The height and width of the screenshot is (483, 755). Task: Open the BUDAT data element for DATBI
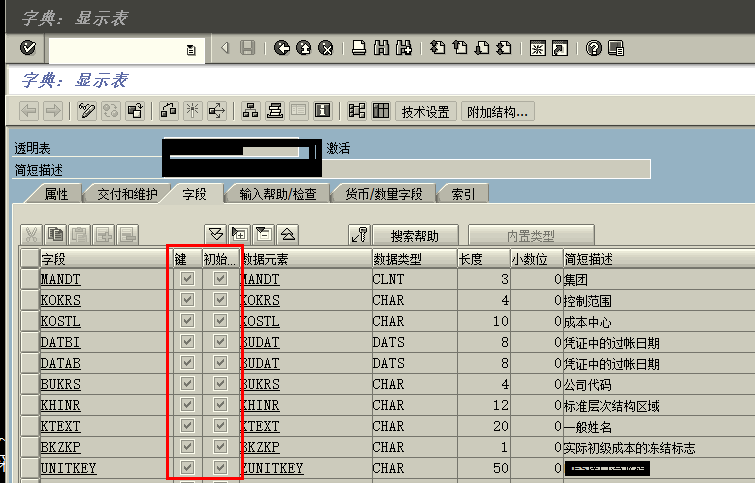(260, 342)
